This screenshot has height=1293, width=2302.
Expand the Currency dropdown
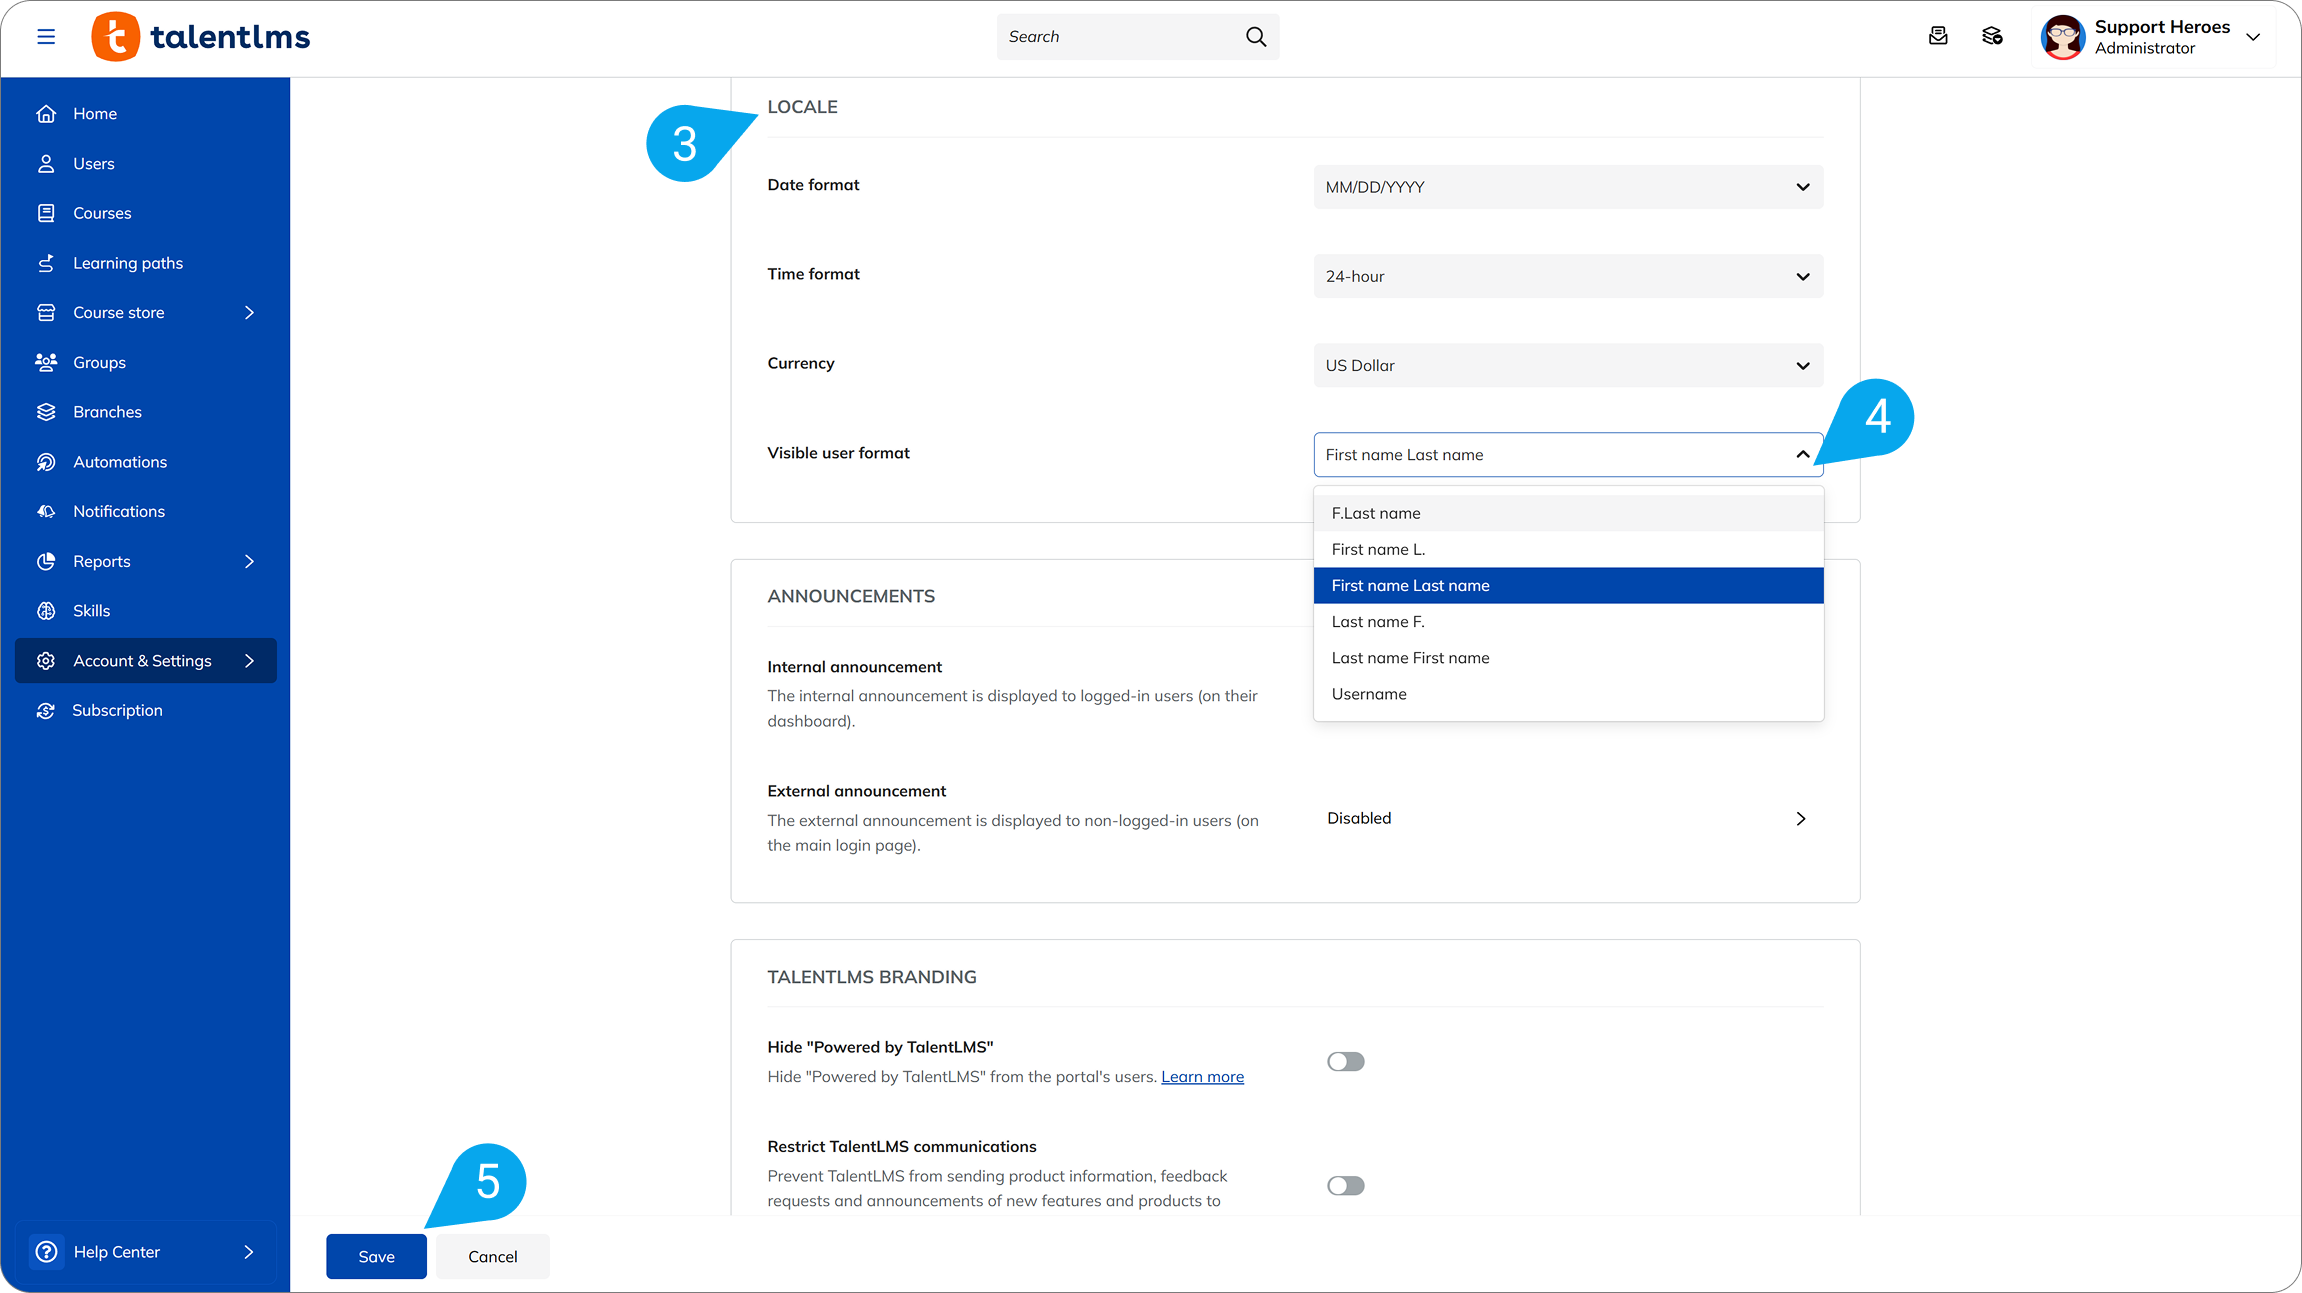click(1566, 365)
